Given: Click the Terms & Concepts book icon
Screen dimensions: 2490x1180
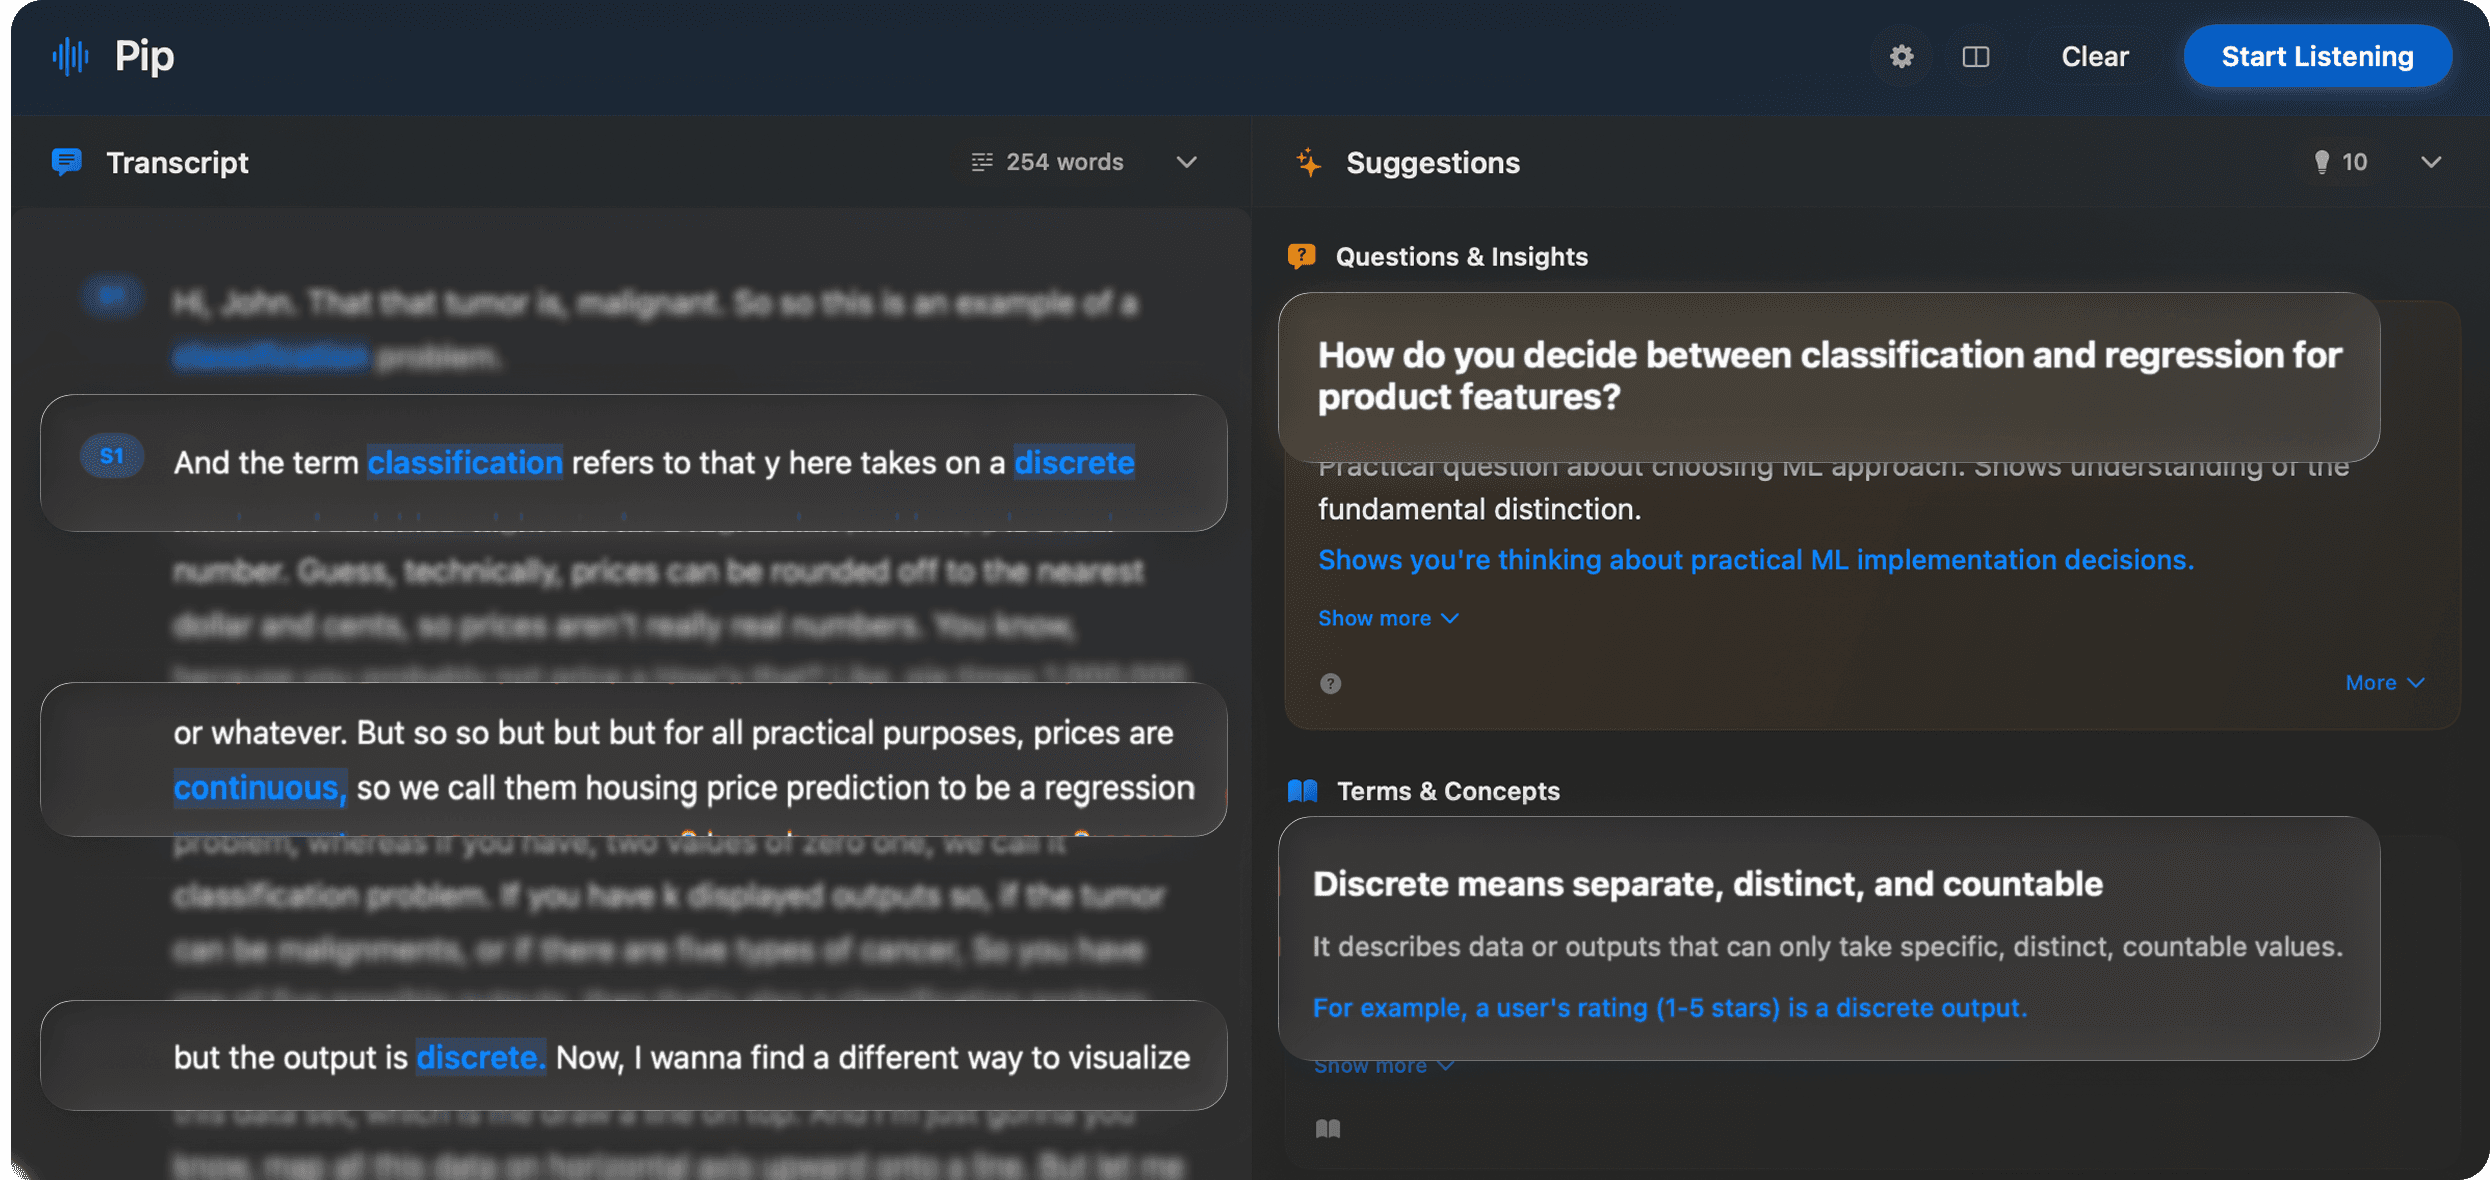Looking at the screenshot, I should click(x=1302, y=791).
